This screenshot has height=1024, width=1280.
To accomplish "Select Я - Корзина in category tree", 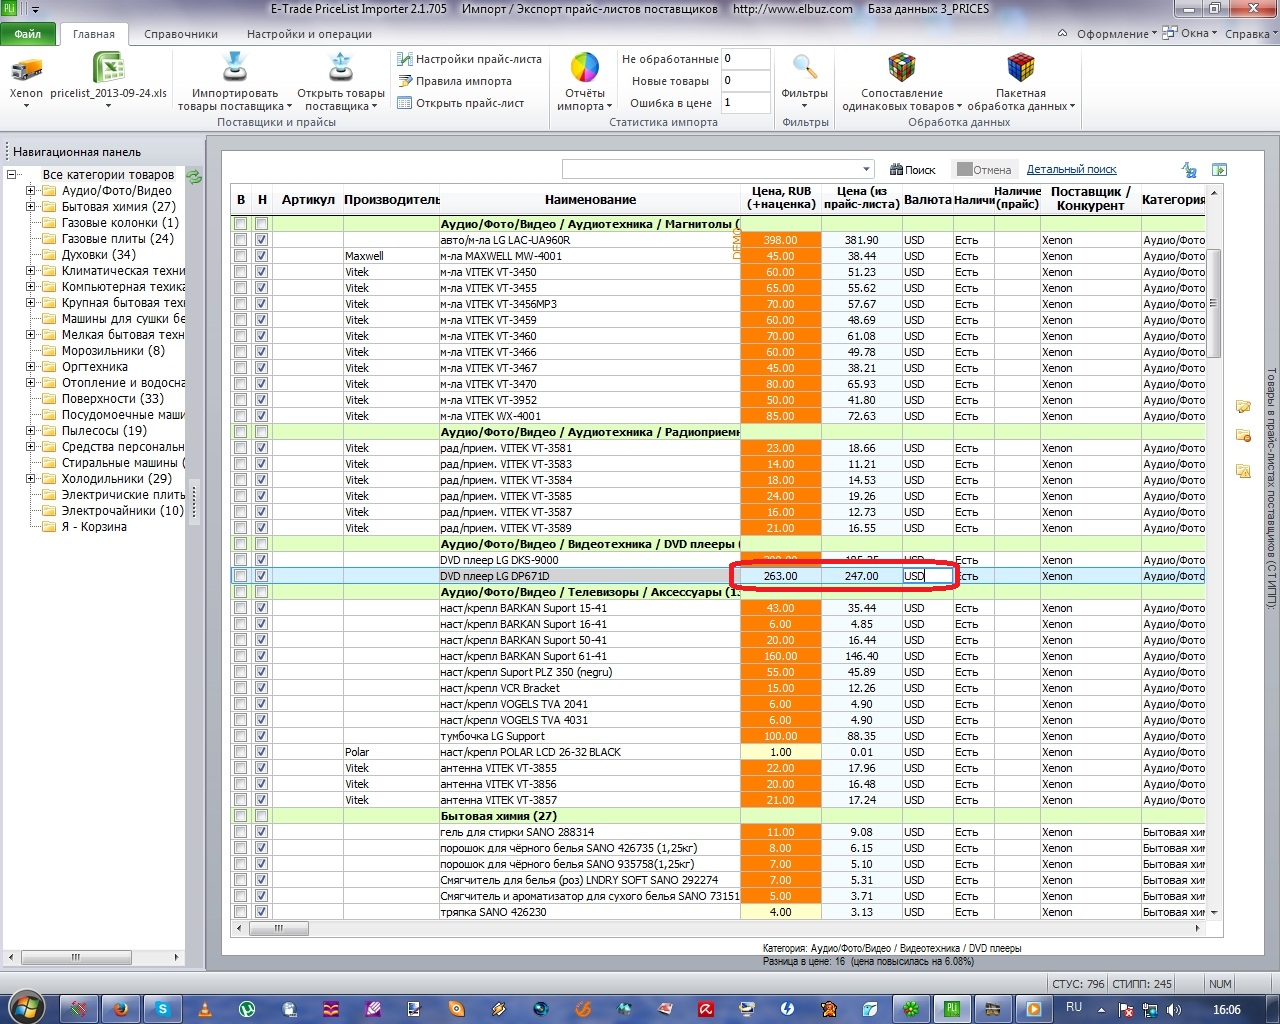I will (94, 527).
